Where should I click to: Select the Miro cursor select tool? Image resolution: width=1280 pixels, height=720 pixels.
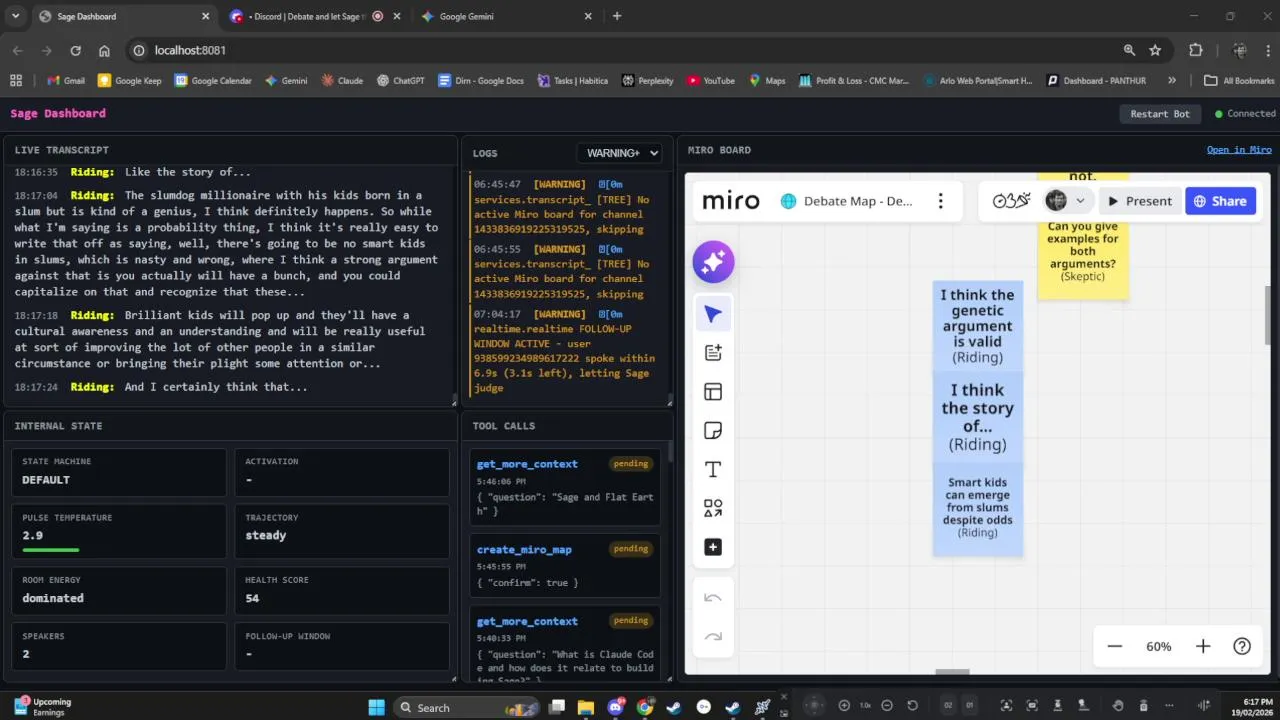pyautogui.click(x=713, y=314)
